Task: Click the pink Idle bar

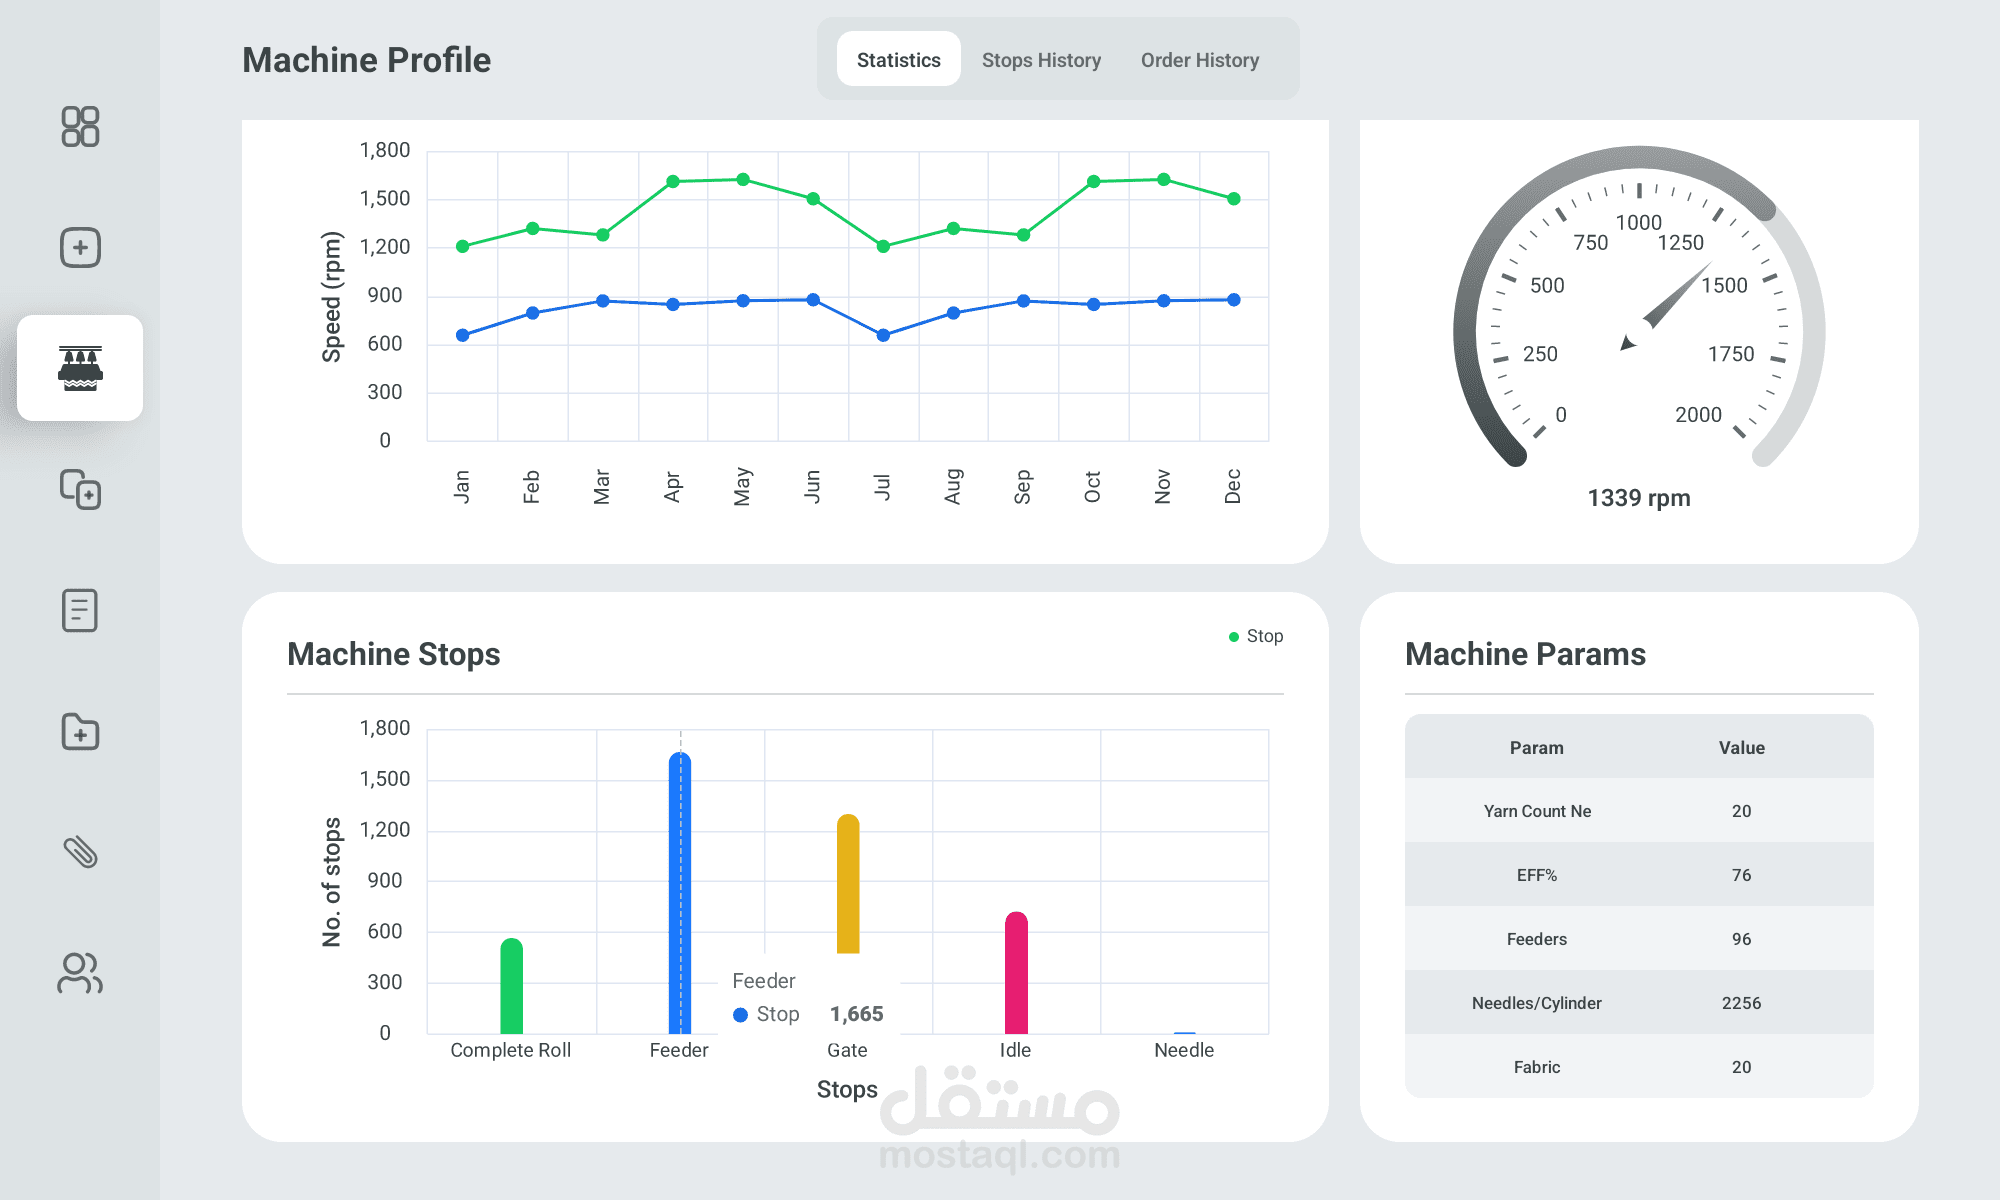Action: (1016, 975)
